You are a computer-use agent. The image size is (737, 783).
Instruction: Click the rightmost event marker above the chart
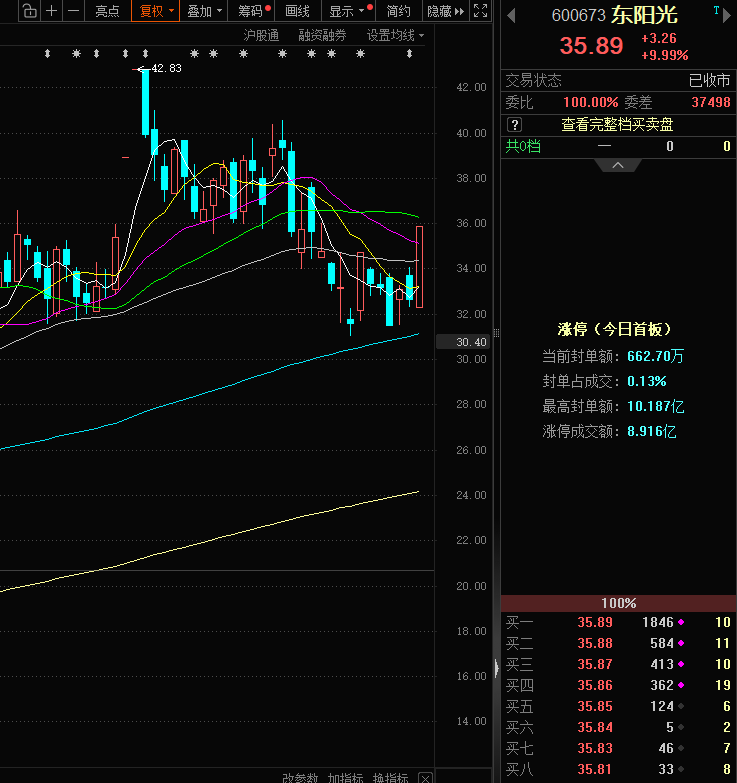coord(409,53)
